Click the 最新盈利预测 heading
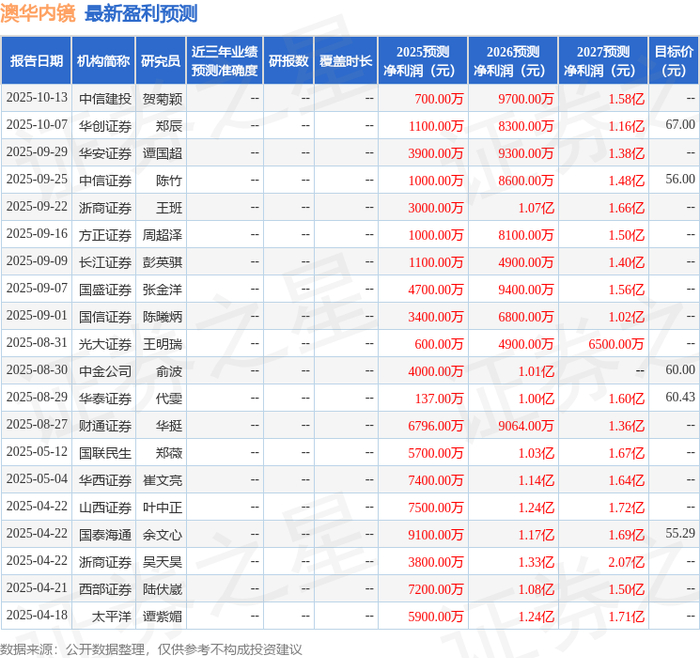 (141, 13)
